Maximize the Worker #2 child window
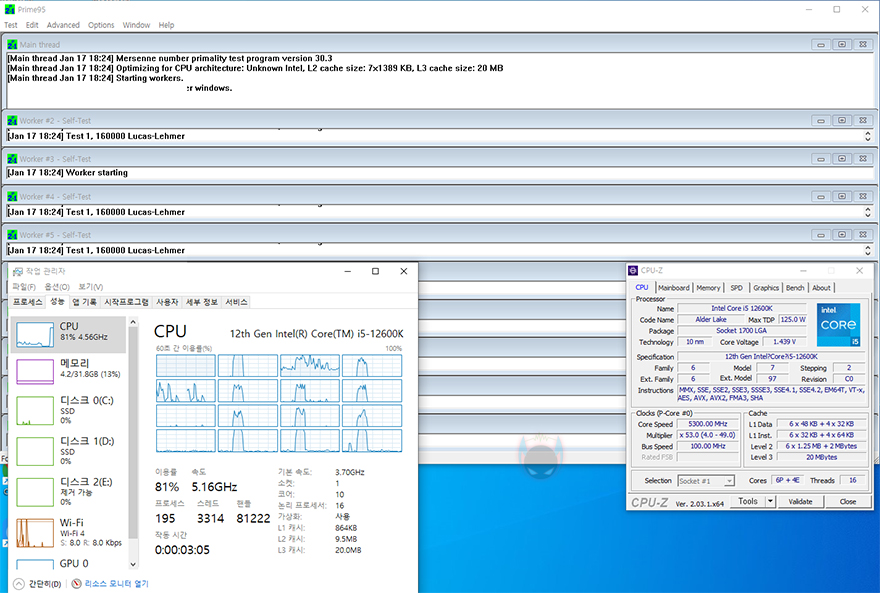 (x=842, y=121)
